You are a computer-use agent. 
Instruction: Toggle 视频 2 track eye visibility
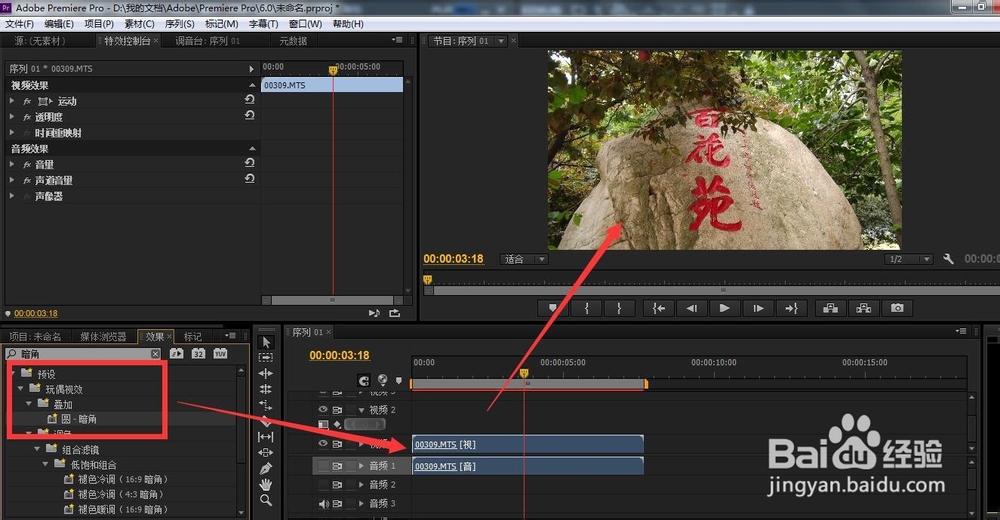[x=323, y=410]
